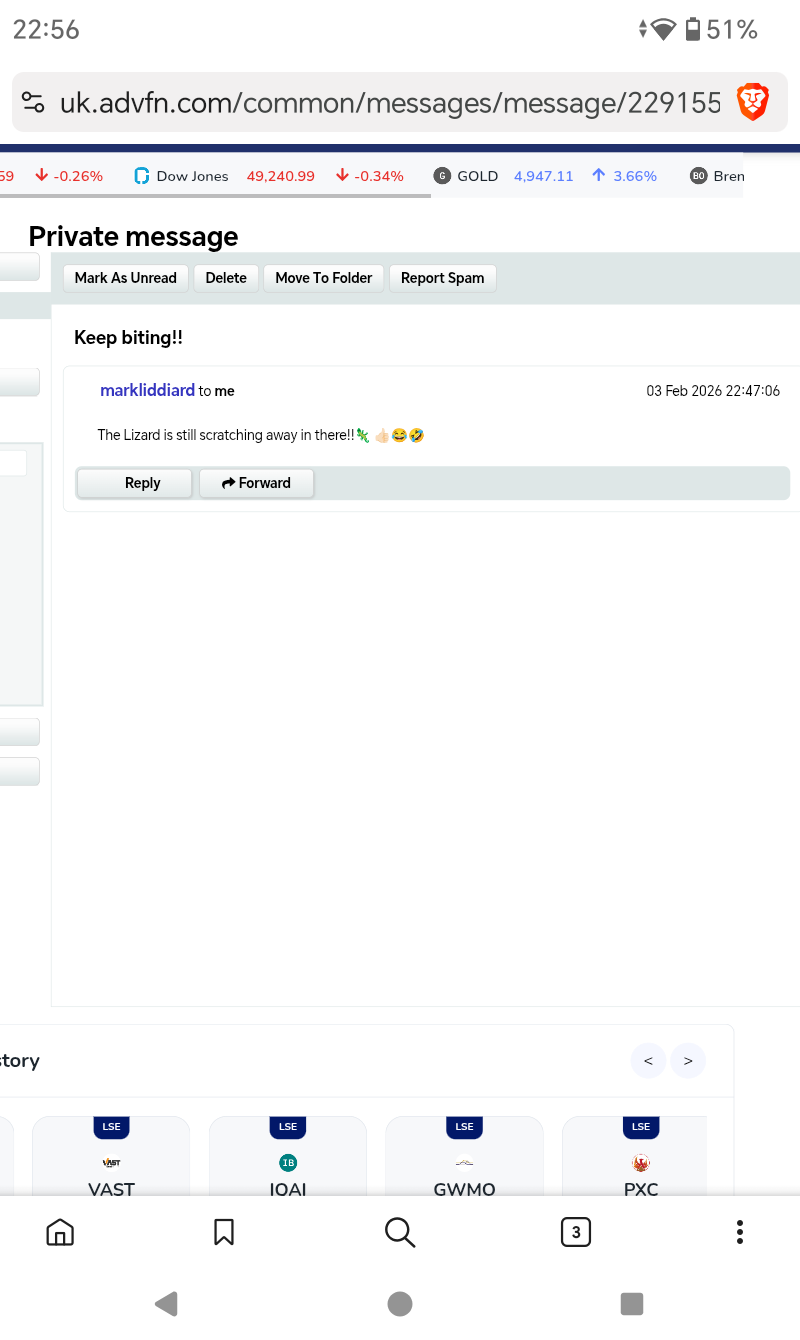The width and height of the screenshot is (800, 1340).
Task: Open the VAST stock card
Action: click(112, 1156)
